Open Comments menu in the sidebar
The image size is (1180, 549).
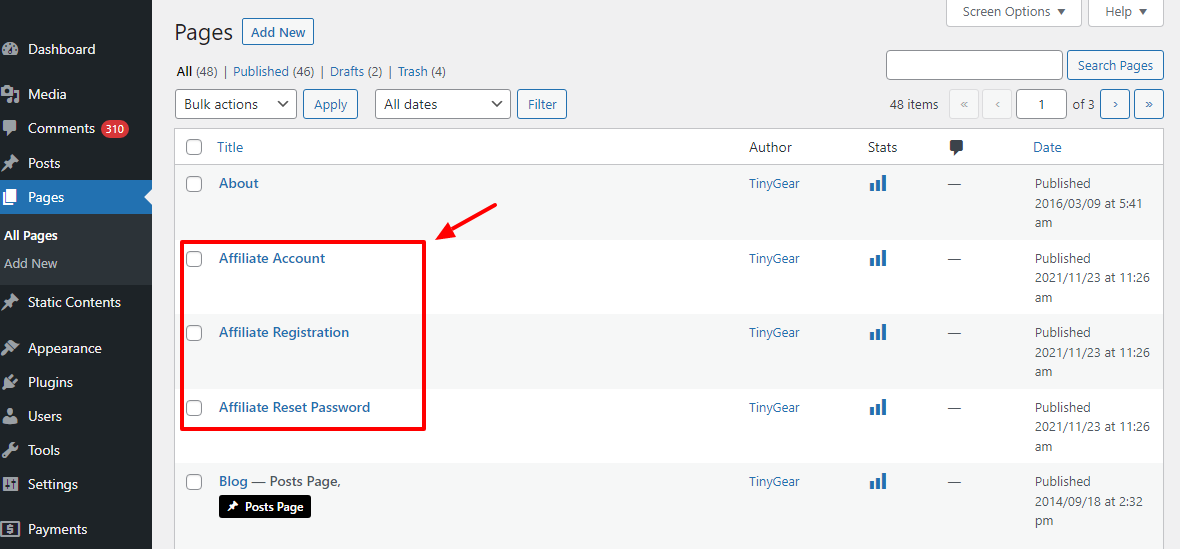(x=61, y=128)
